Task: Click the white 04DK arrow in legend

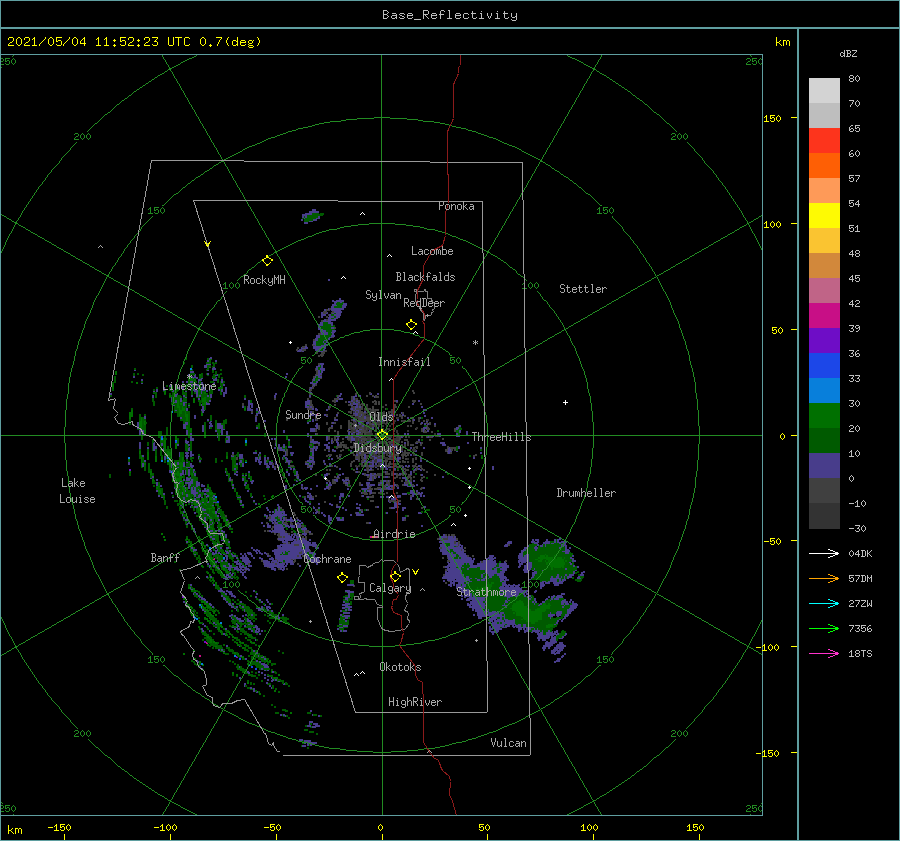Action: (824, 553)
